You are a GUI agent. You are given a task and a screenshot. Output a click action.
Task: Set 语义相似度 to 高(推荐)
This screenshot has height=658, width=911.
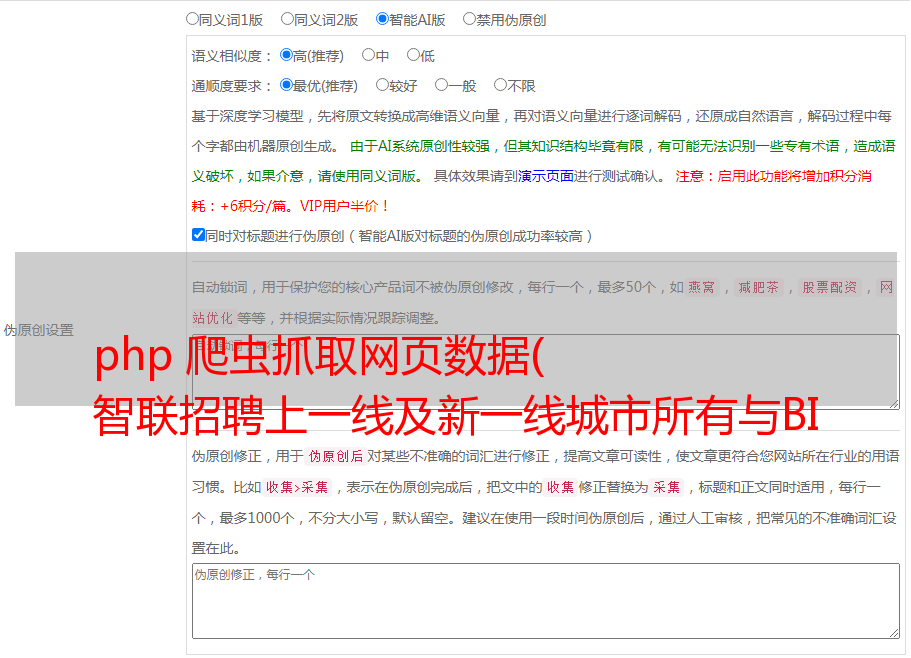point(286,55)
